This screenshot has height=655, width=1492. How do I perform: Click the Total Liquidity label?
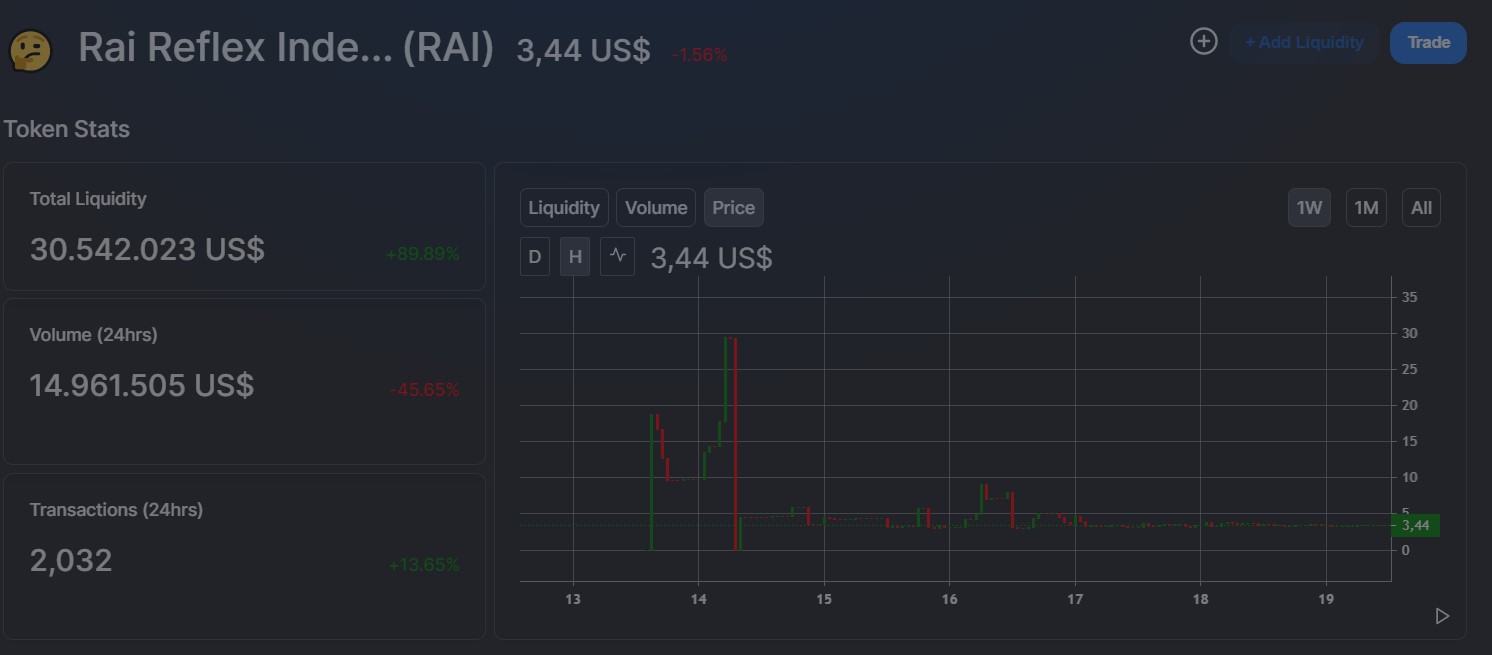tap(88, 199)
